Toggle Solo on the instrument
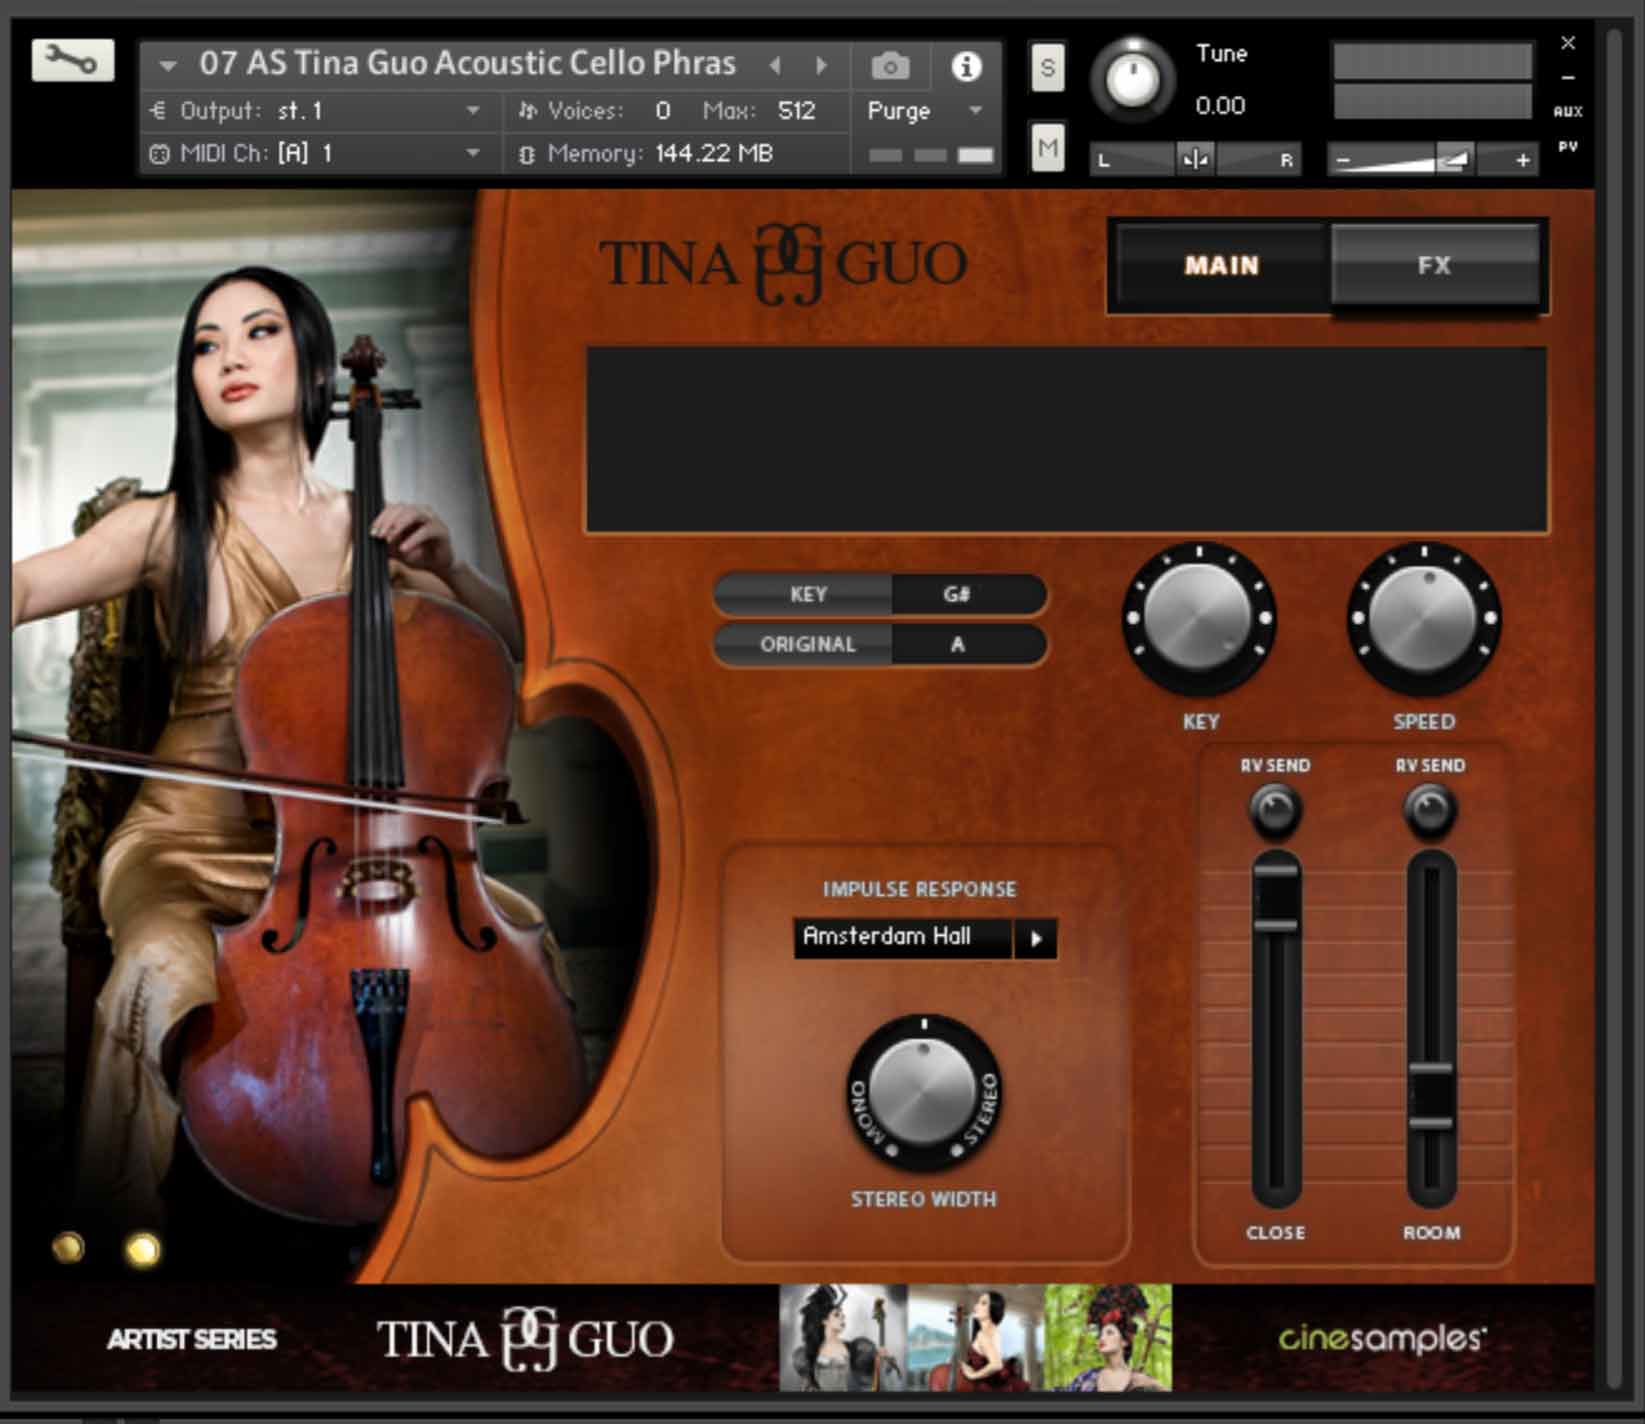 click(1046, 68)
